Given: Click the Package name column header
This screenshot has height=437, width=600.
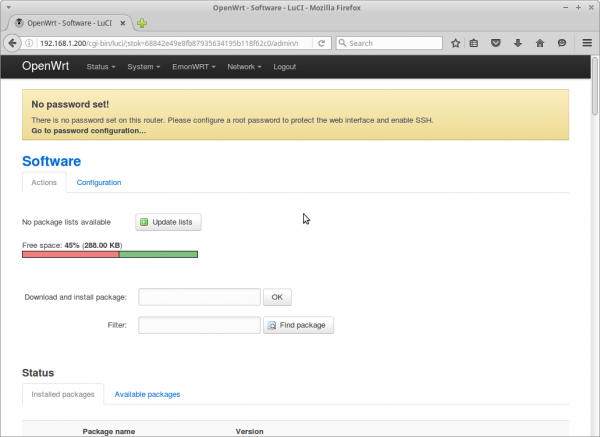Looking at the screenshot, I should [x=109, y=431].
